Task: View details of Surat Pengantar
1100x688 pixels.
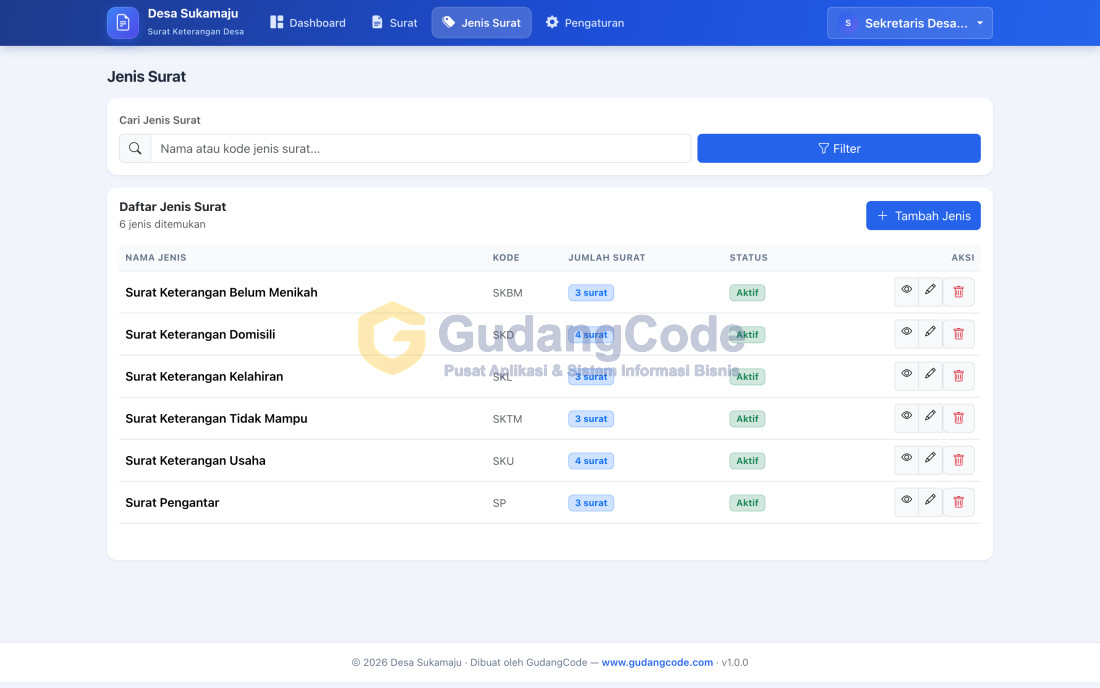Action: (906, 502)
